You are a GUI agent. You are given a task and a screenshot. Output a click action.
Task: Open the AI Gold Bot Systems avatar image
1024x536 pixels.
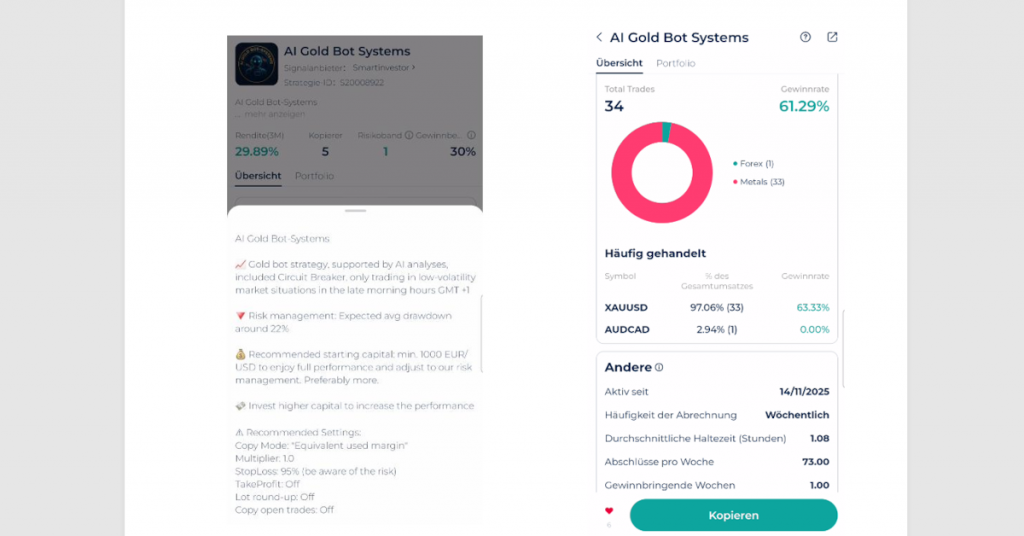coord(256,64)
